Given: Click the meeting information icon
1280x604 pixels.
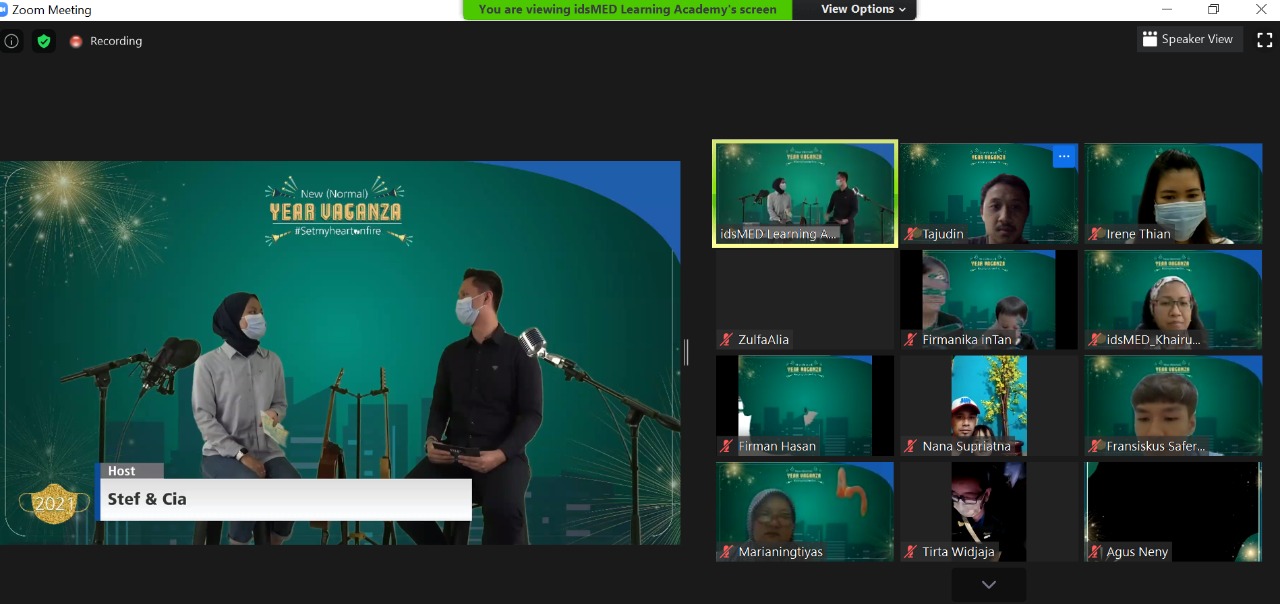Looking at the screenshot, I should pos(12,41).
